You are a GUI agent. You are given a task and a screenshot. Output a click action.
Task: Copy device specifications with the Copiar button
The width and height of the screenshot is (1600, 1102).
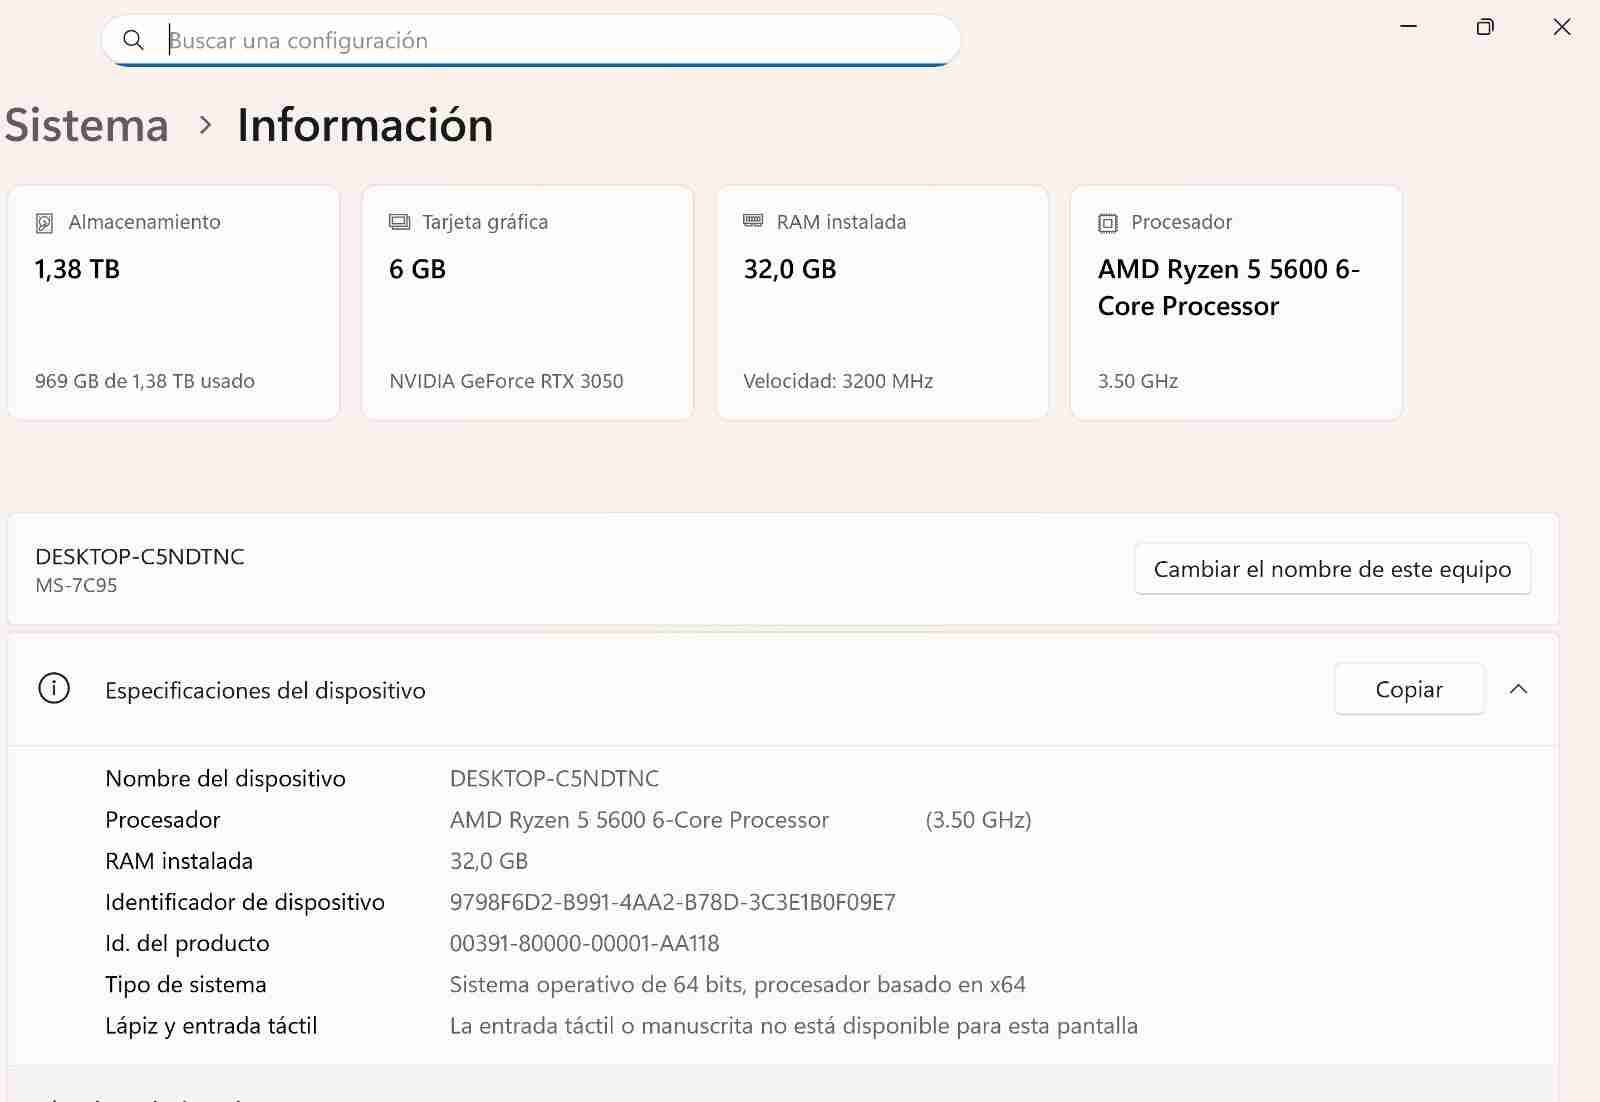point(1408,689)
